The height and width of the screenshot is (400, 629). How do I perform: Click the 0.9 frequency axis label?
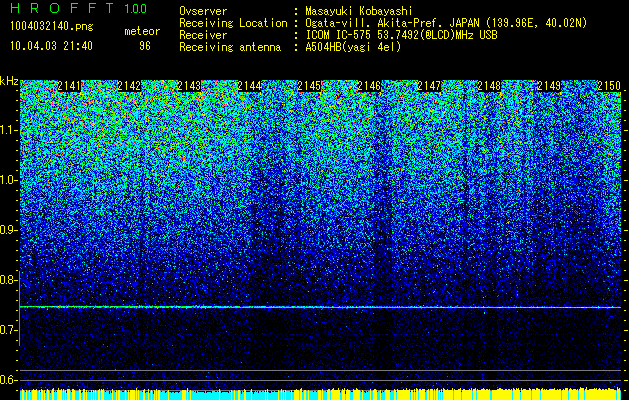click(x=8, y=230)
